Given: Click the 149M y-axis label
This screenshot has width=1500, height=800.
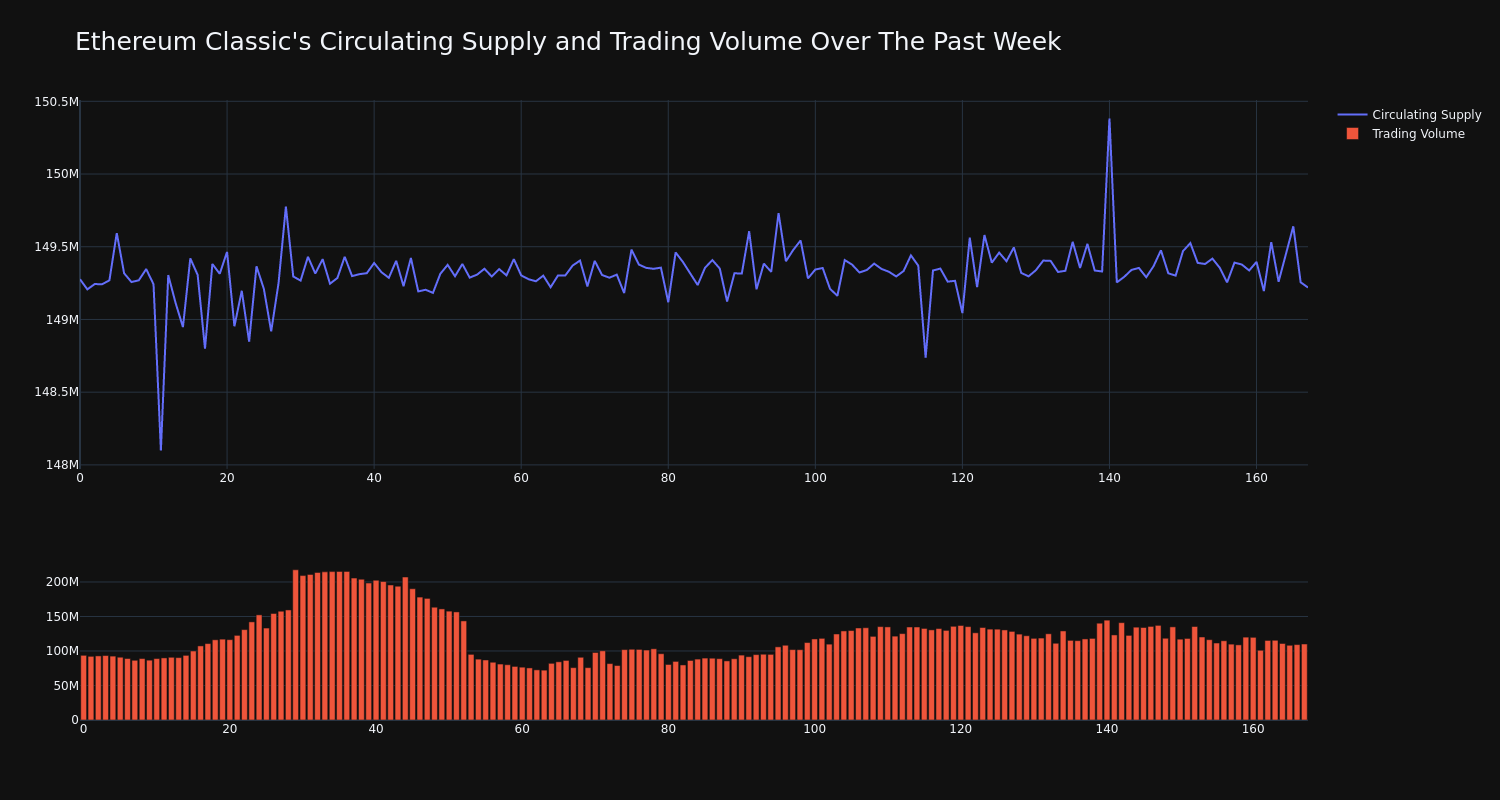Looking at the screenshot, I should (x=62, y=320).
